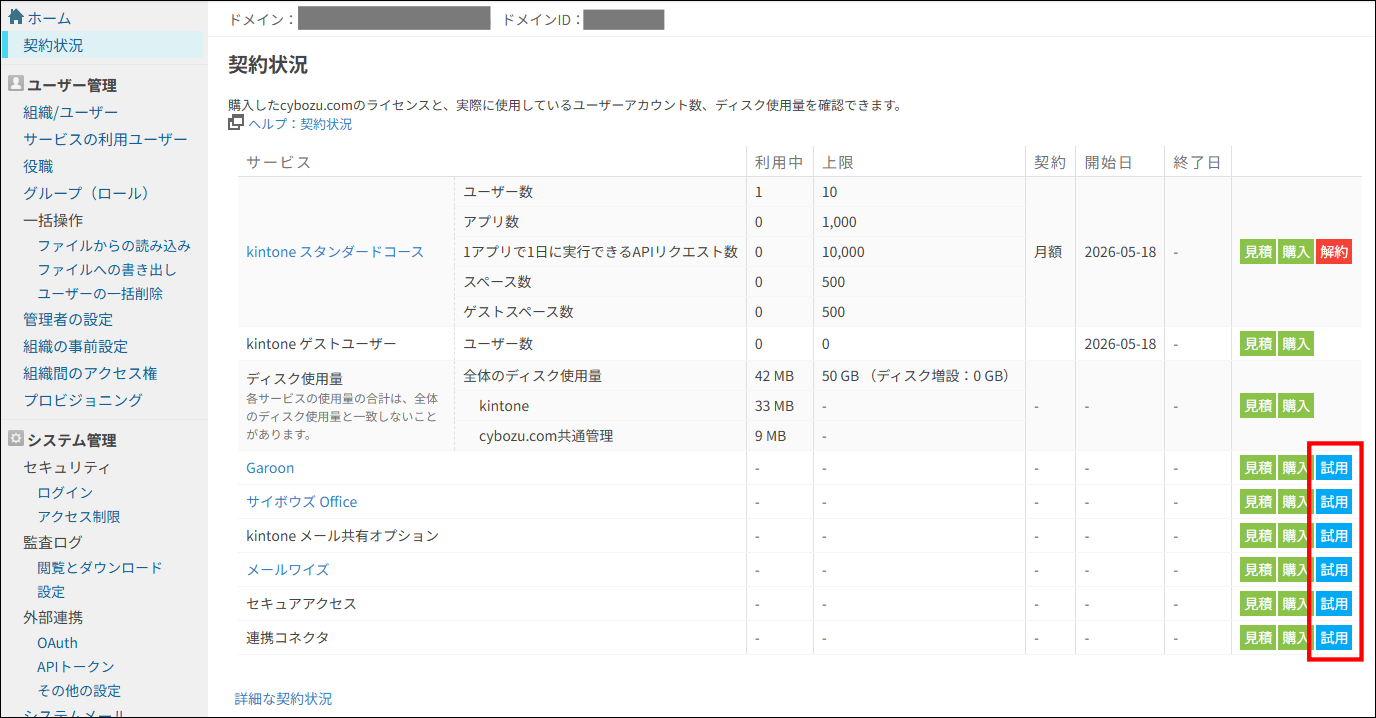
Task: Click 見積 for kintone メール共有オプション
Action: pos(1258,536)
